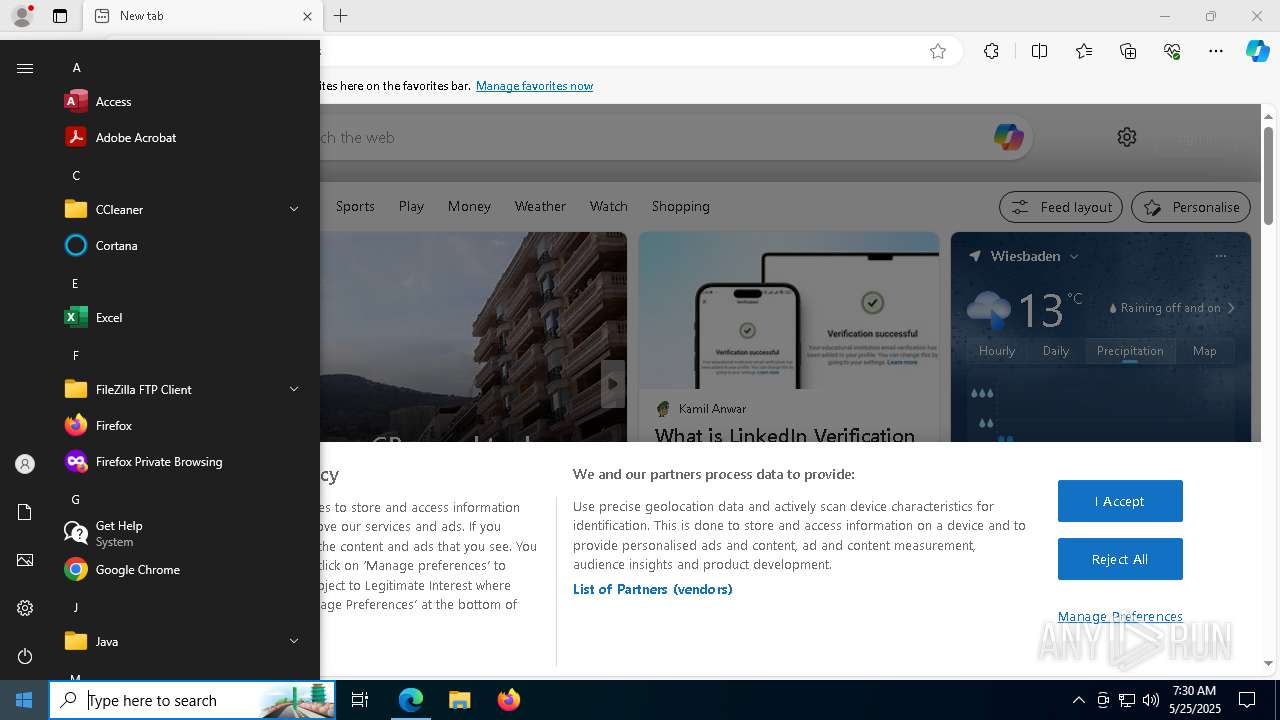Open Access from the Start menu

pos(185,102)
